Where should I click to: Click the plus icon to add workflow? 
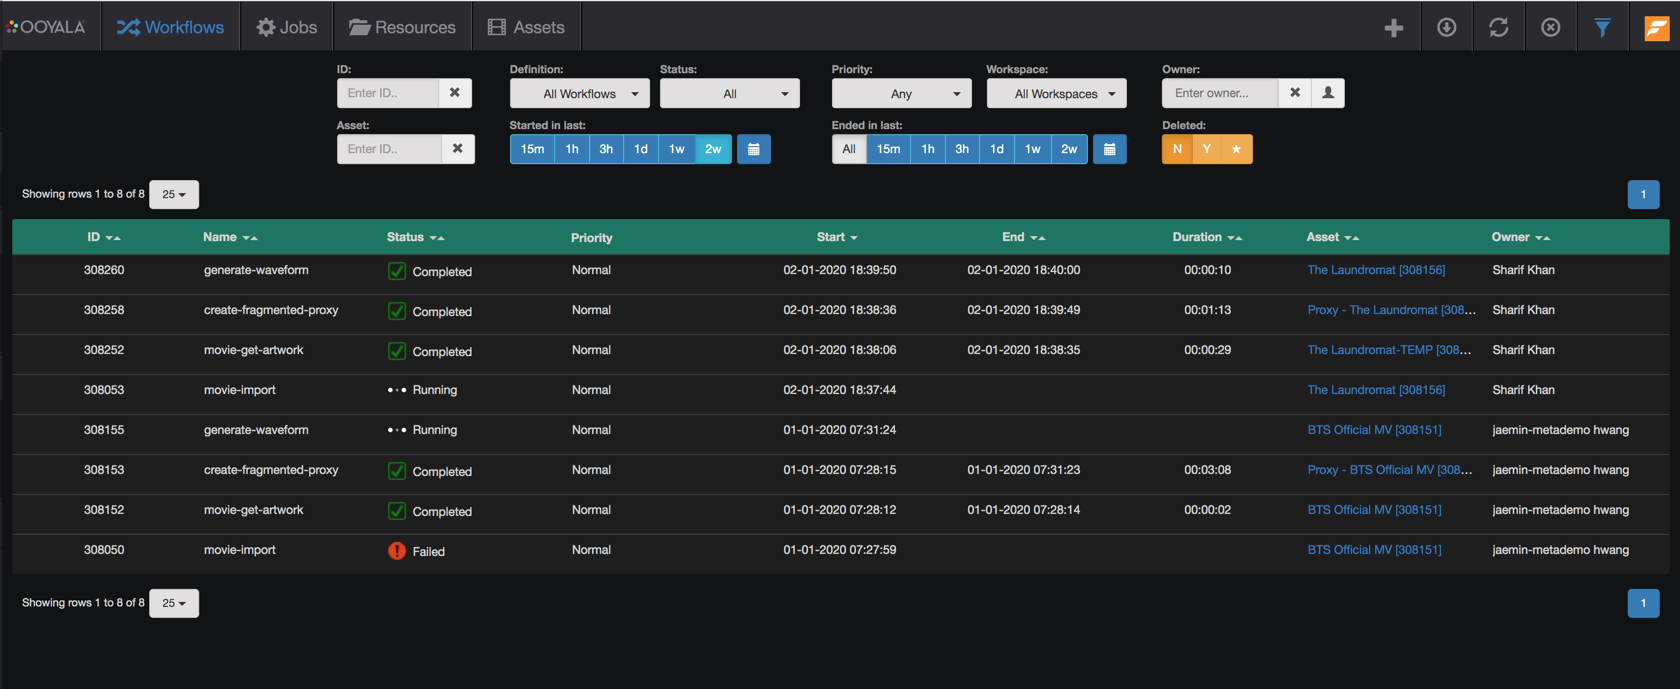pos(1393,28)
